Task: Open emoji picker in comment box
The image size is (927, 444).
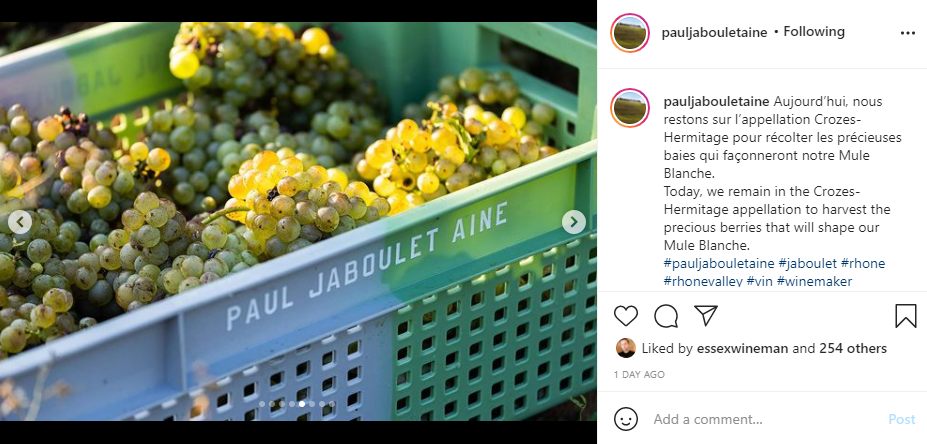Action: [x=626, y=419]
